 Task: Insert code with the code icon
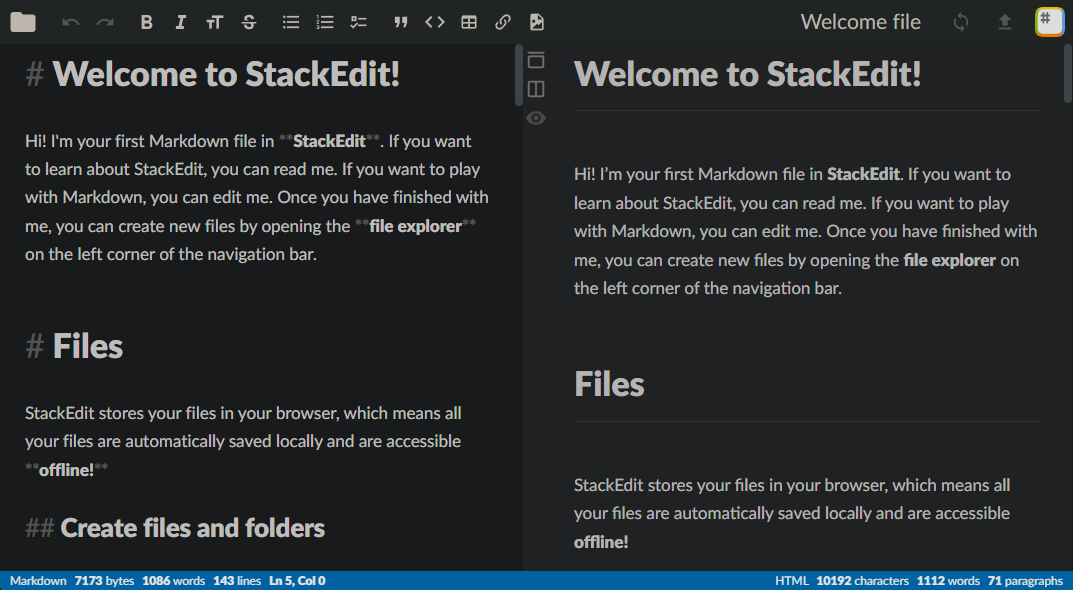click(435, 22)
